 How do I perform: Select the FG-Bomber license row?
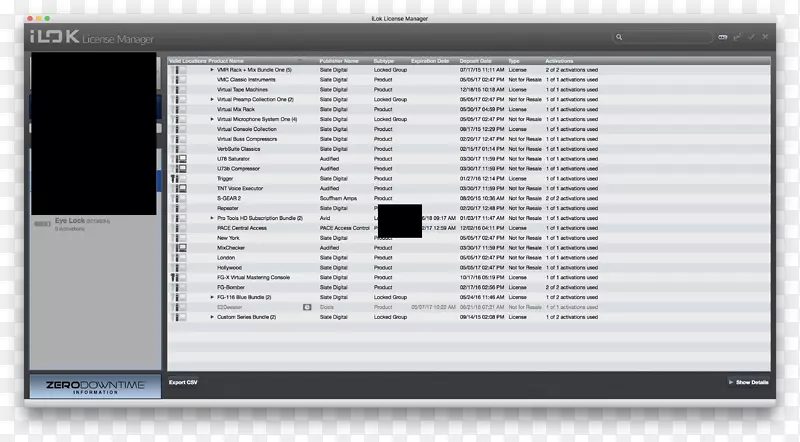coord(468,287)
